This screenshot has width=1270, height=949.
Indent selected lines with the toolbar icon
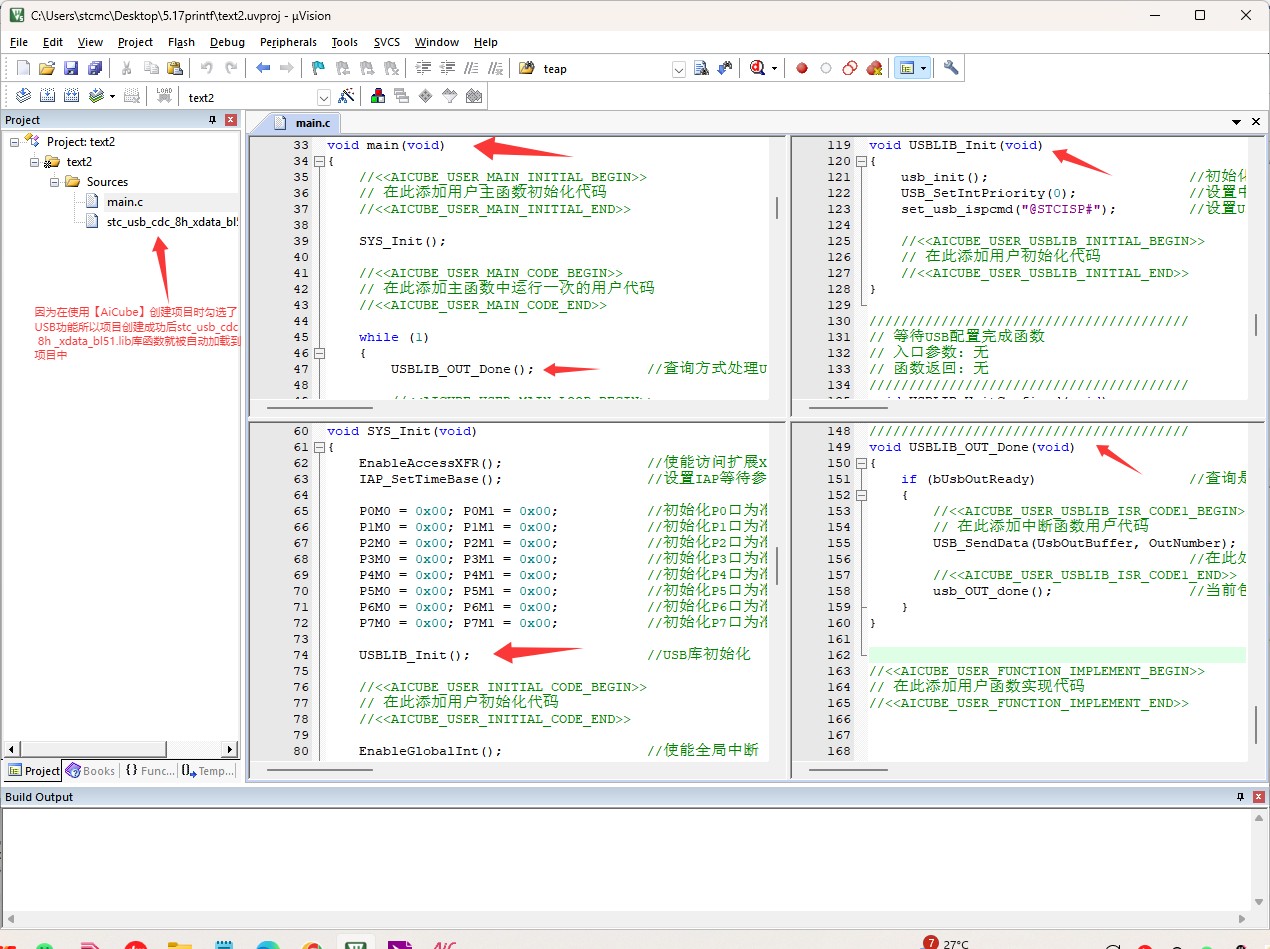tap(422, 68)
